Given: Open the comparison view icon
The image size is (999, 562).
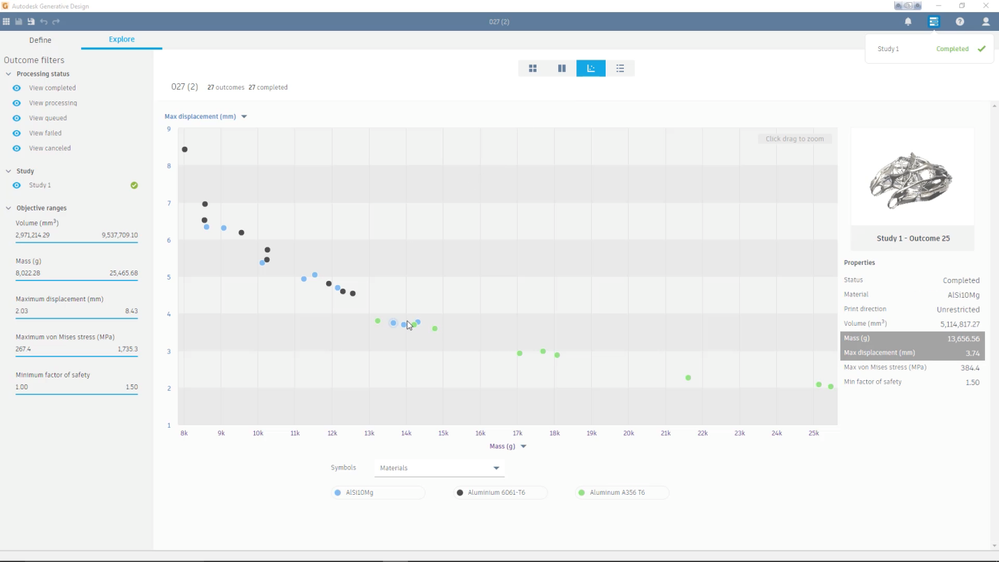Looking at the screenshot, I should (561, 68).
